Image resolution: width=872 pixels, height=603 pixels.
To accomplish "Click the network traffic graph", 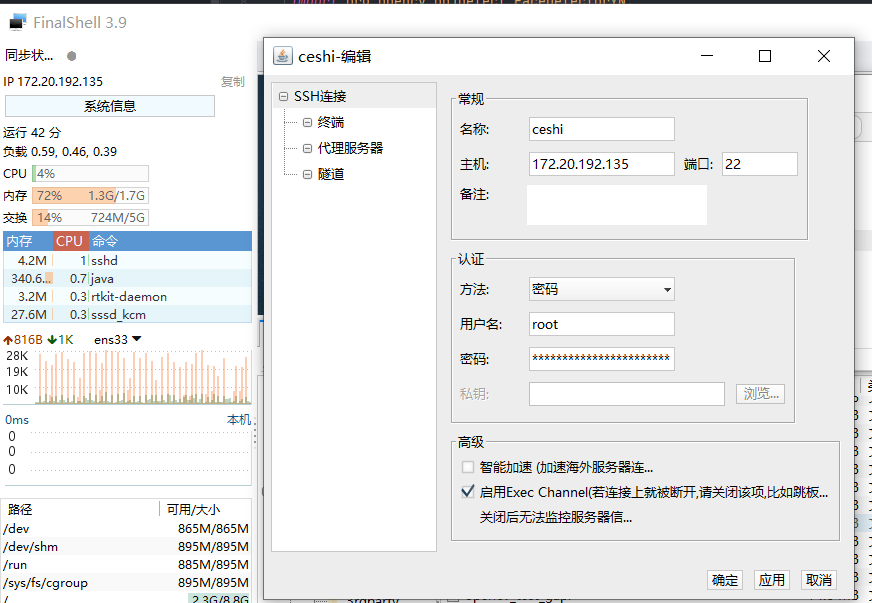I will (143, 377).
